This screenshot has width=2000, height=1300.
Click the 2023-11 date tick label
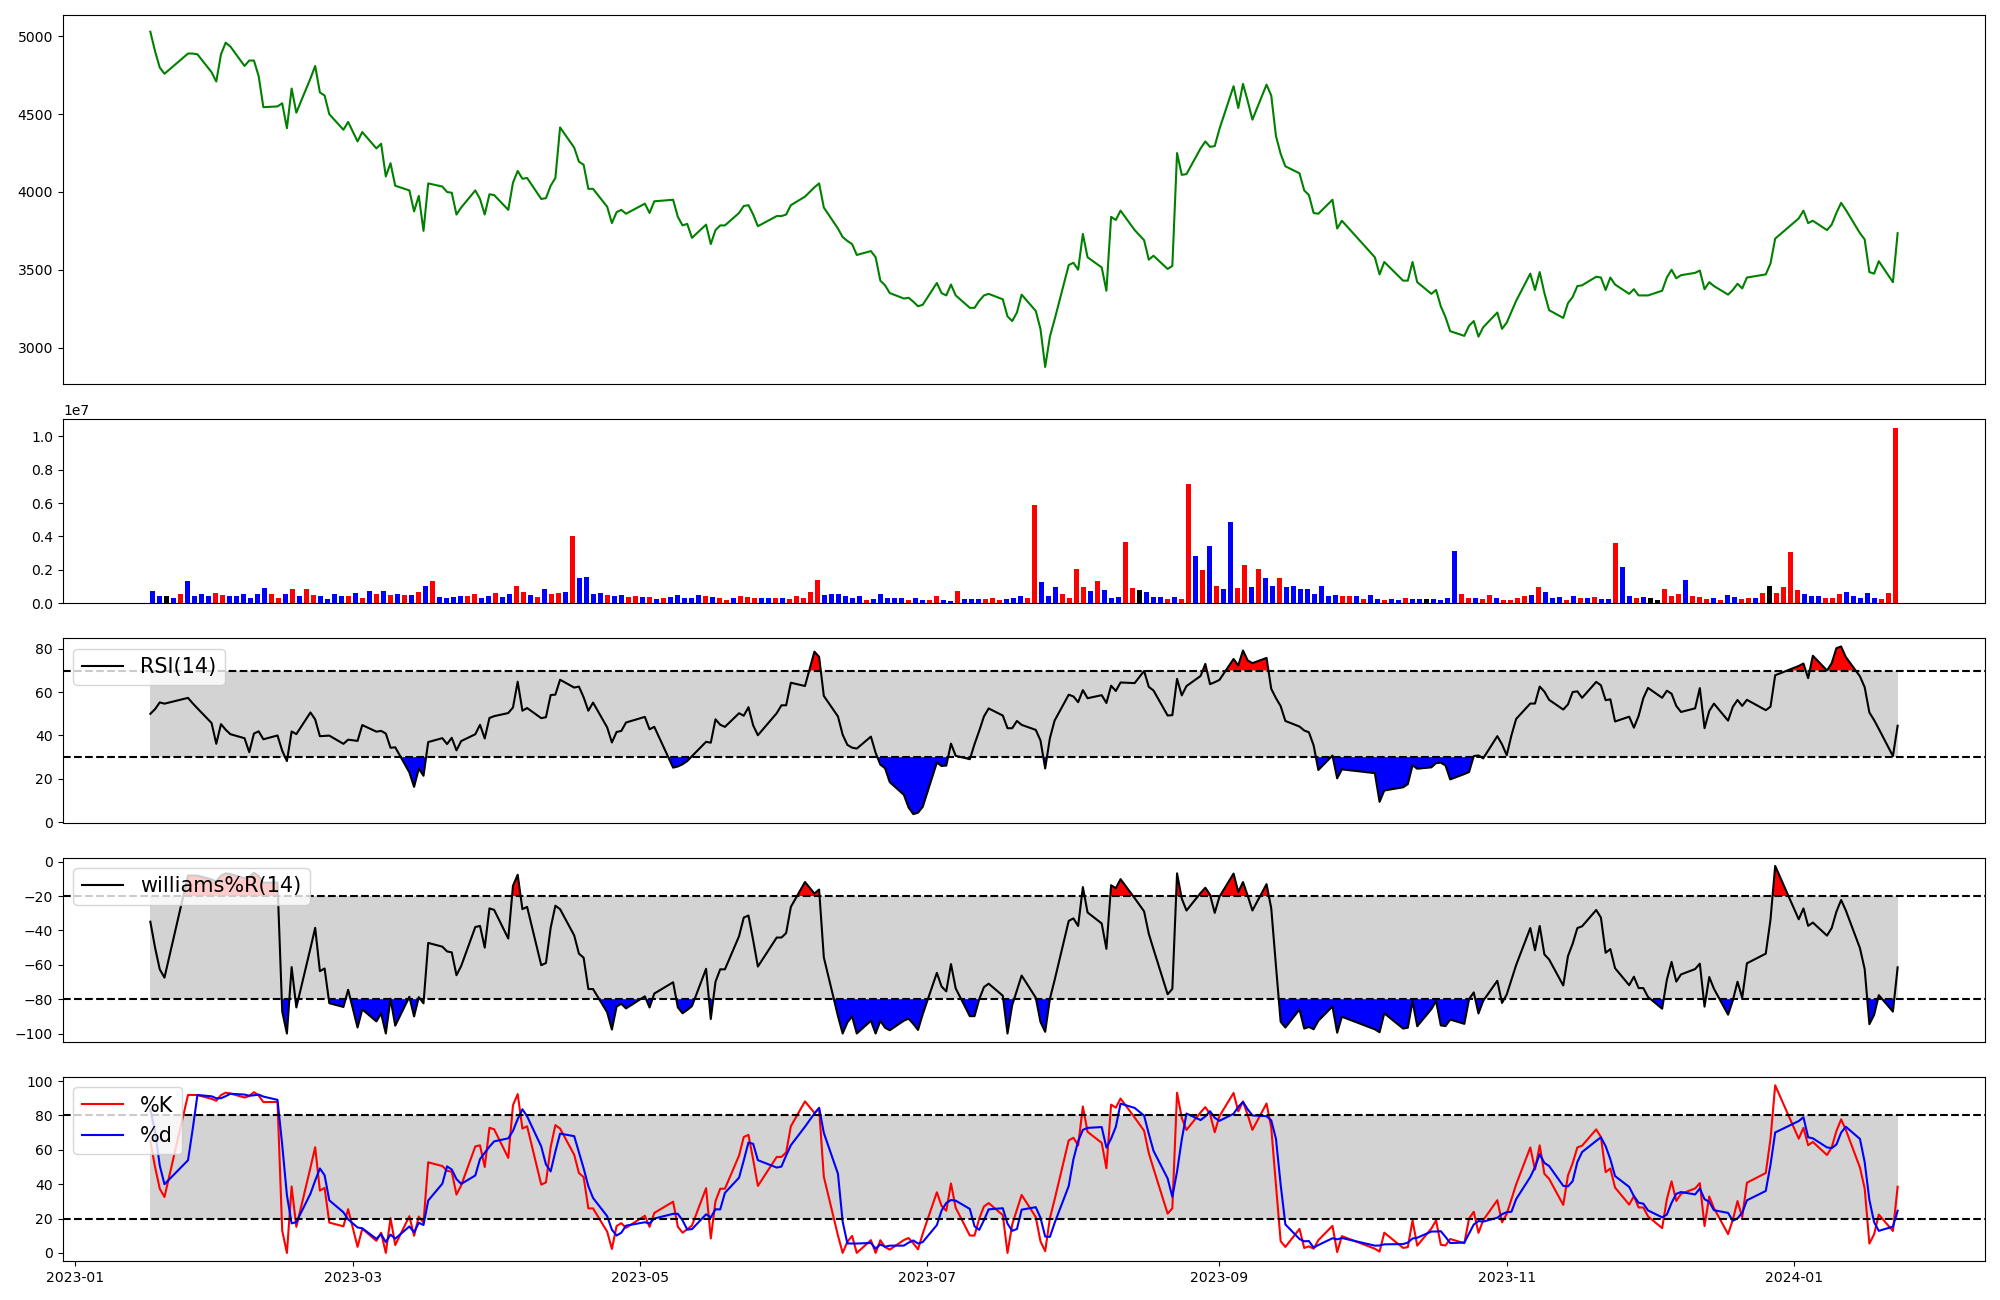1506,1277
